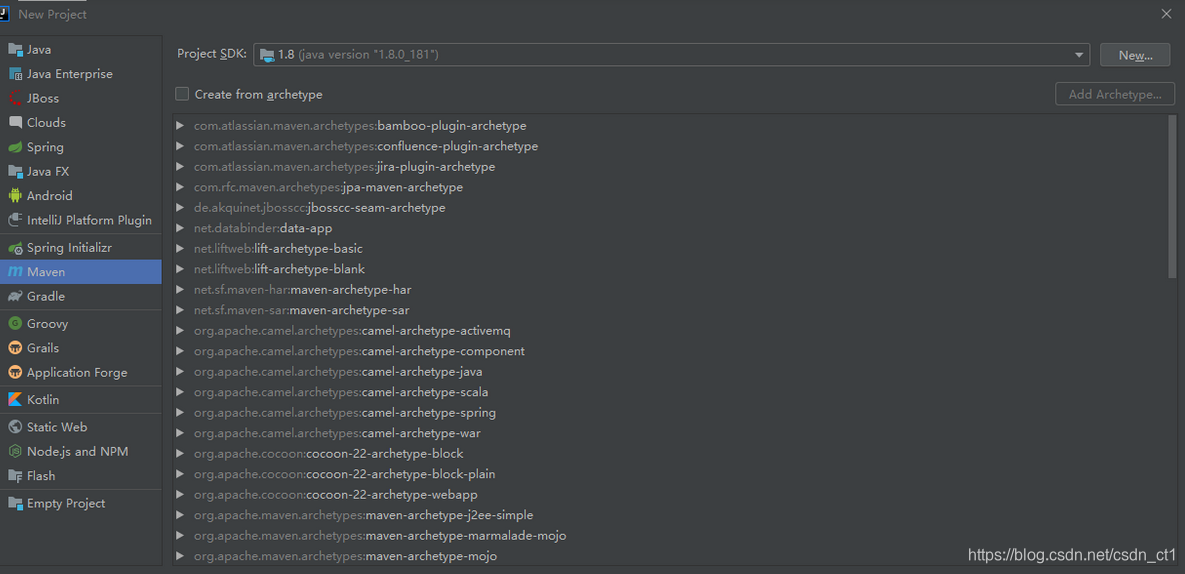1185x574 pixels.
Task: Click the IntelliJ Platform Plugin icon
Action: [x=15, y=221]
